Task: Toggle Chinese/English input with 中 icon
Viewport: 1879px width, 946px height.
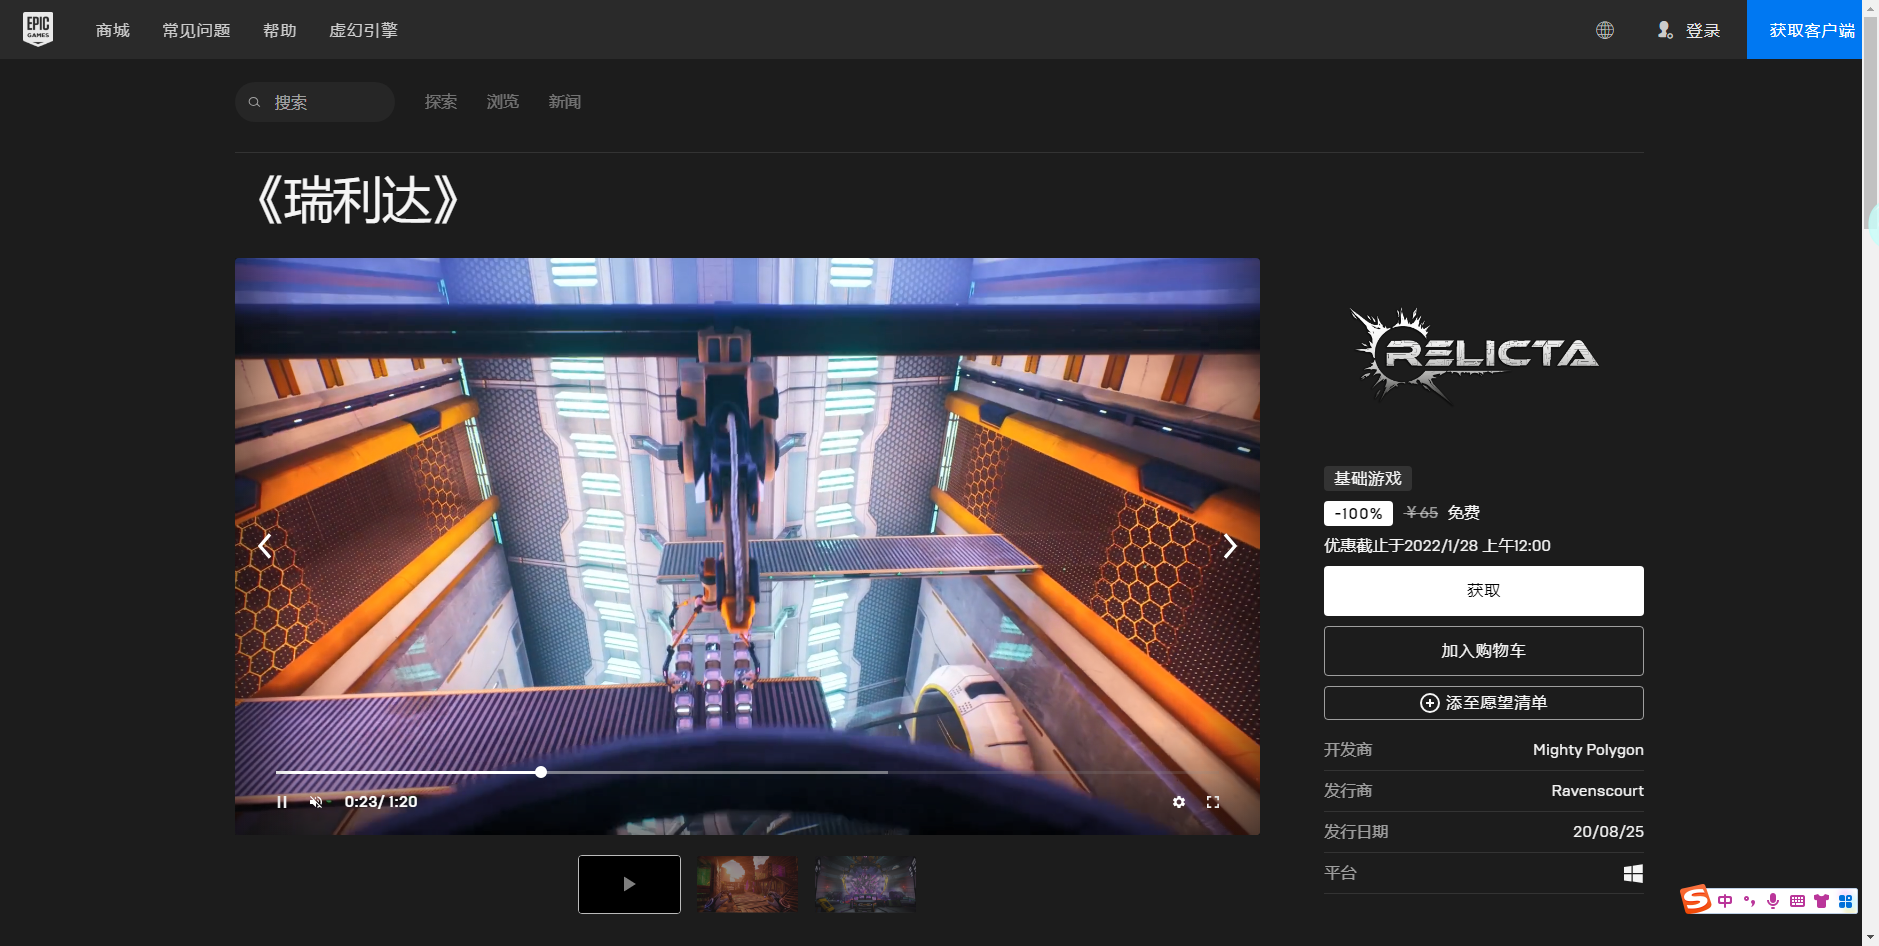Action: (x=1725, y=900)
